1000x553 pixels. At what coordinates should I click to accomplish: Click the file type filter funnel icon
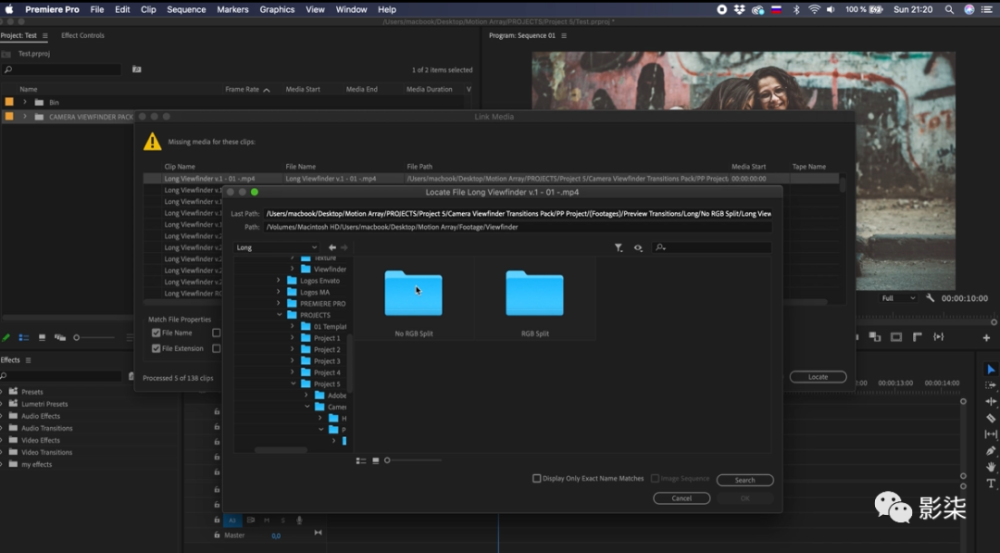tap(618, 247)
